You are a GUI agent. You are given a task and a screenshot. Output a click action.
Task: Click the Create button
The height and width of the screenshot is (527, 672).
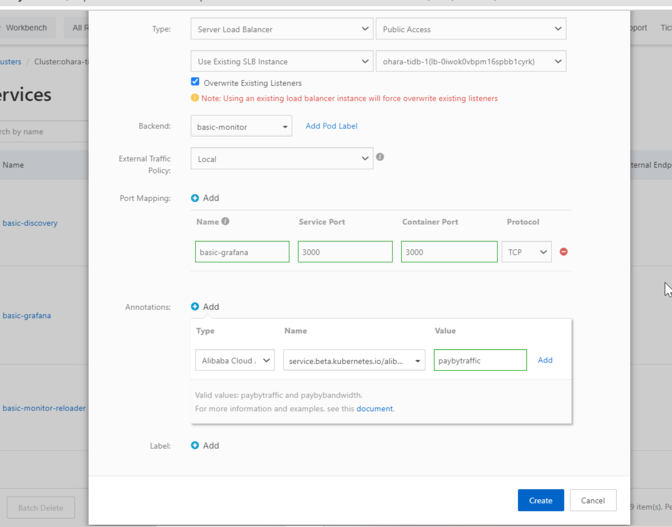540,500
